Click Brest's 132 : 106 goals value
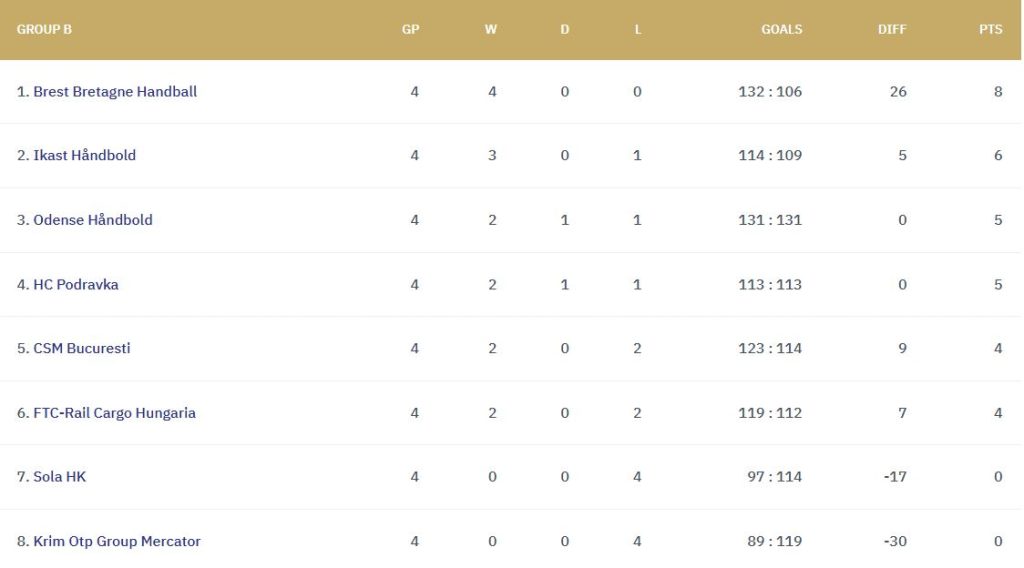This screenshot has height=568, width=1024. 770,92
